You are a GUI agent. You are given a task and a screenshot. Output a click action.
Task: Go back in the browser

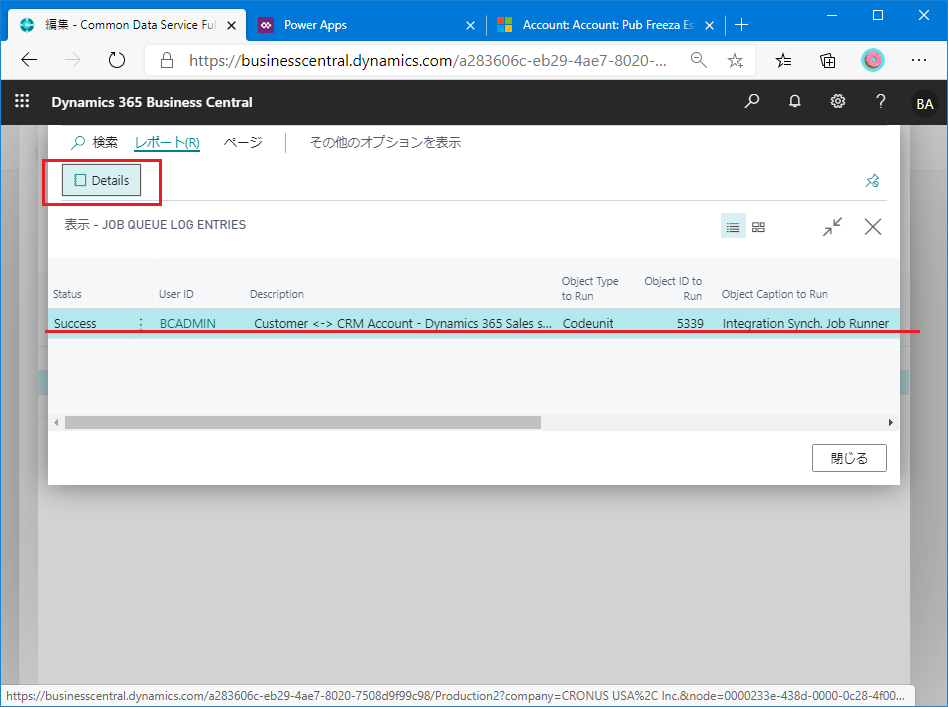pyautogui.click(x=29, y=60)
